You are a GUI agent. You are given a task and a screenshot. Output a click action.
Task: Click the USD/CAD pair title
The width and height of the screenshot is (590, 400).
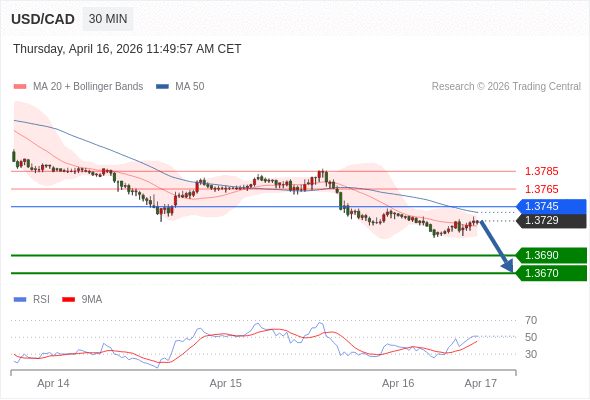pos(43,19)
